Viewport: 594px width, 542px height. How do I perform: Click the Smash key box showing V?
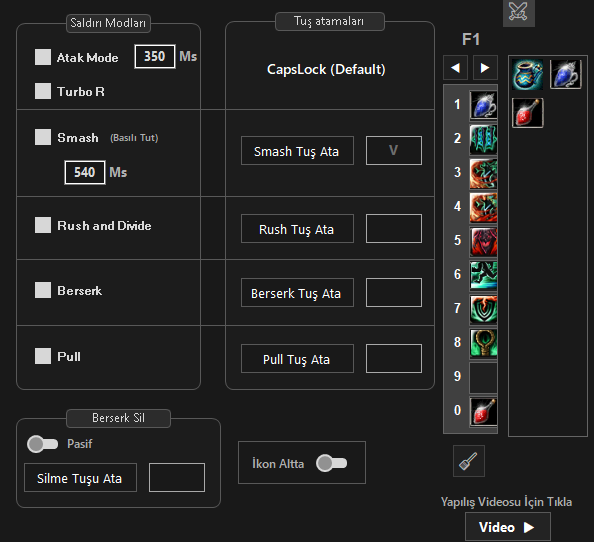(x=394, y=150)
